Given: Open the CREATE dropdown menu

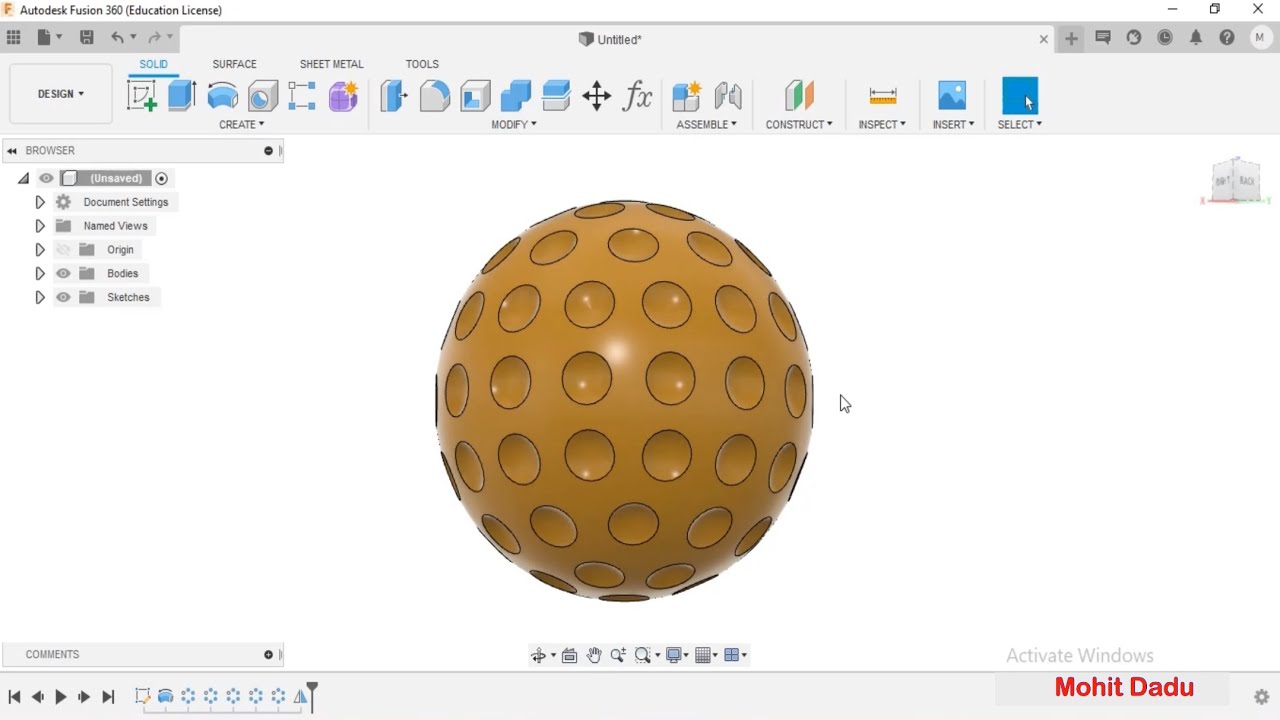Looking at the screenshot, I should point(242,124).
